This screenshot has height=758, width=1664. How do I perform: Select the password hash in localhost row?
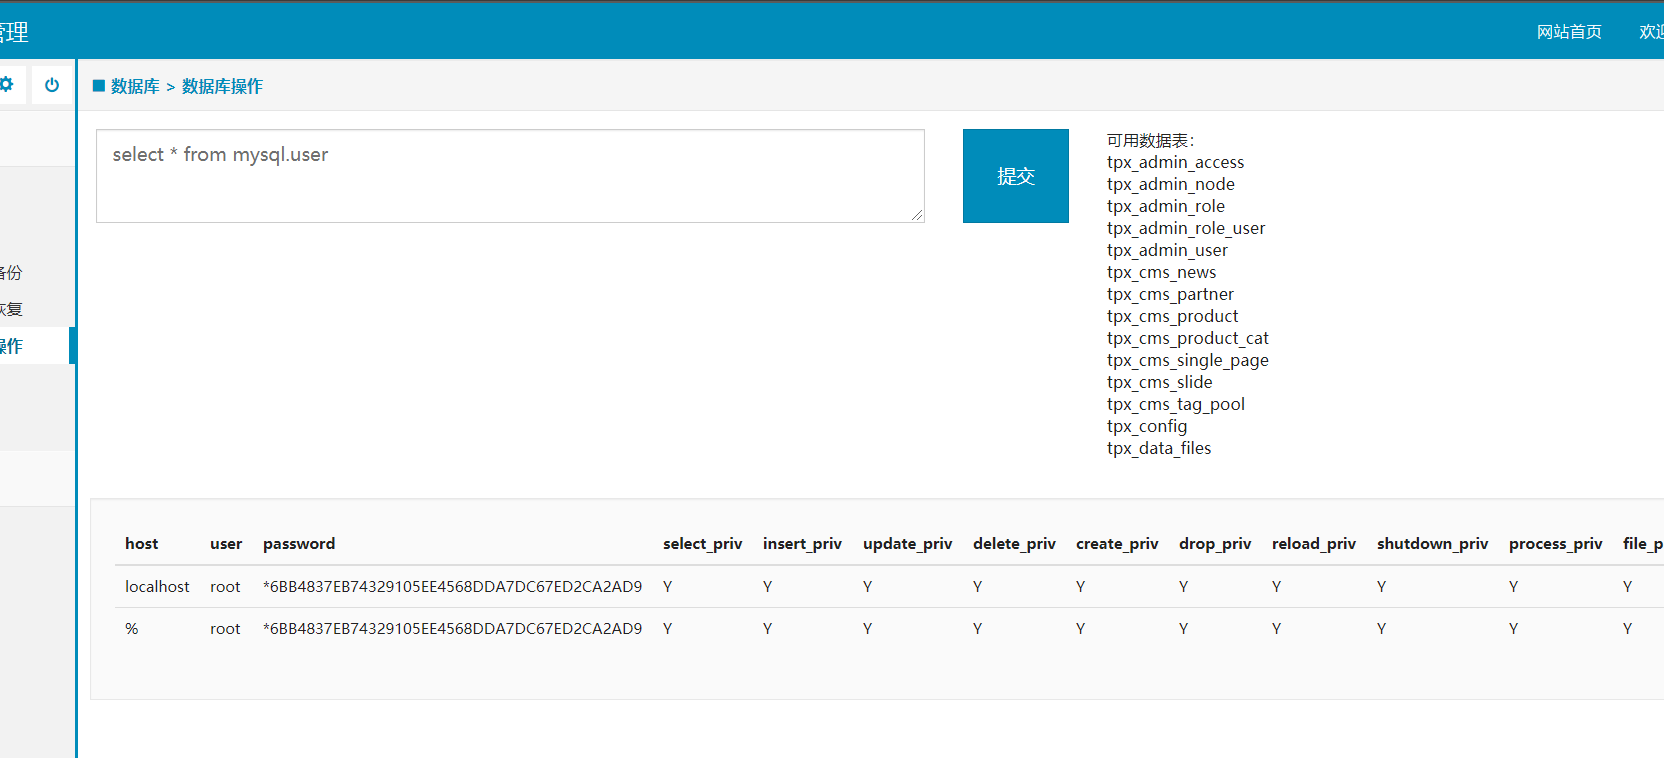click(x=452, y=587)
